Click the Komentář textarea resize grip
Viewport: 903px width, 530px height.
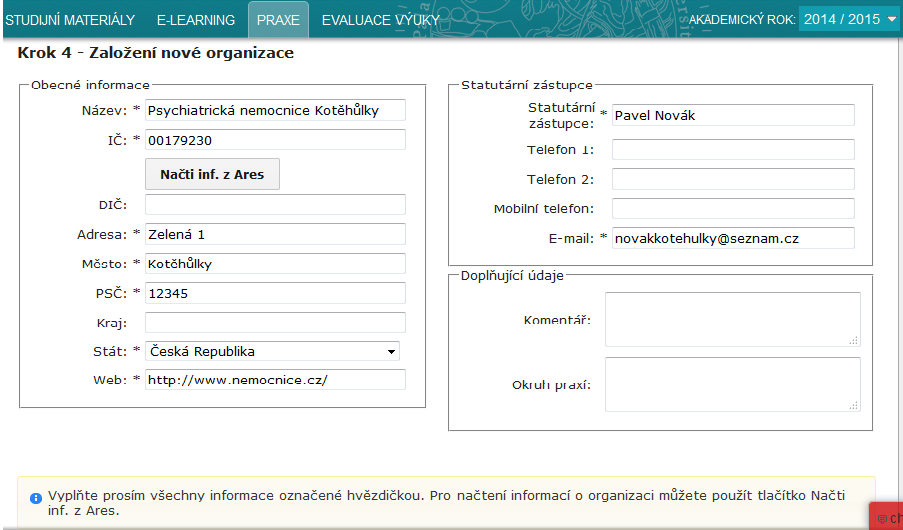click(x=854, y=340)
